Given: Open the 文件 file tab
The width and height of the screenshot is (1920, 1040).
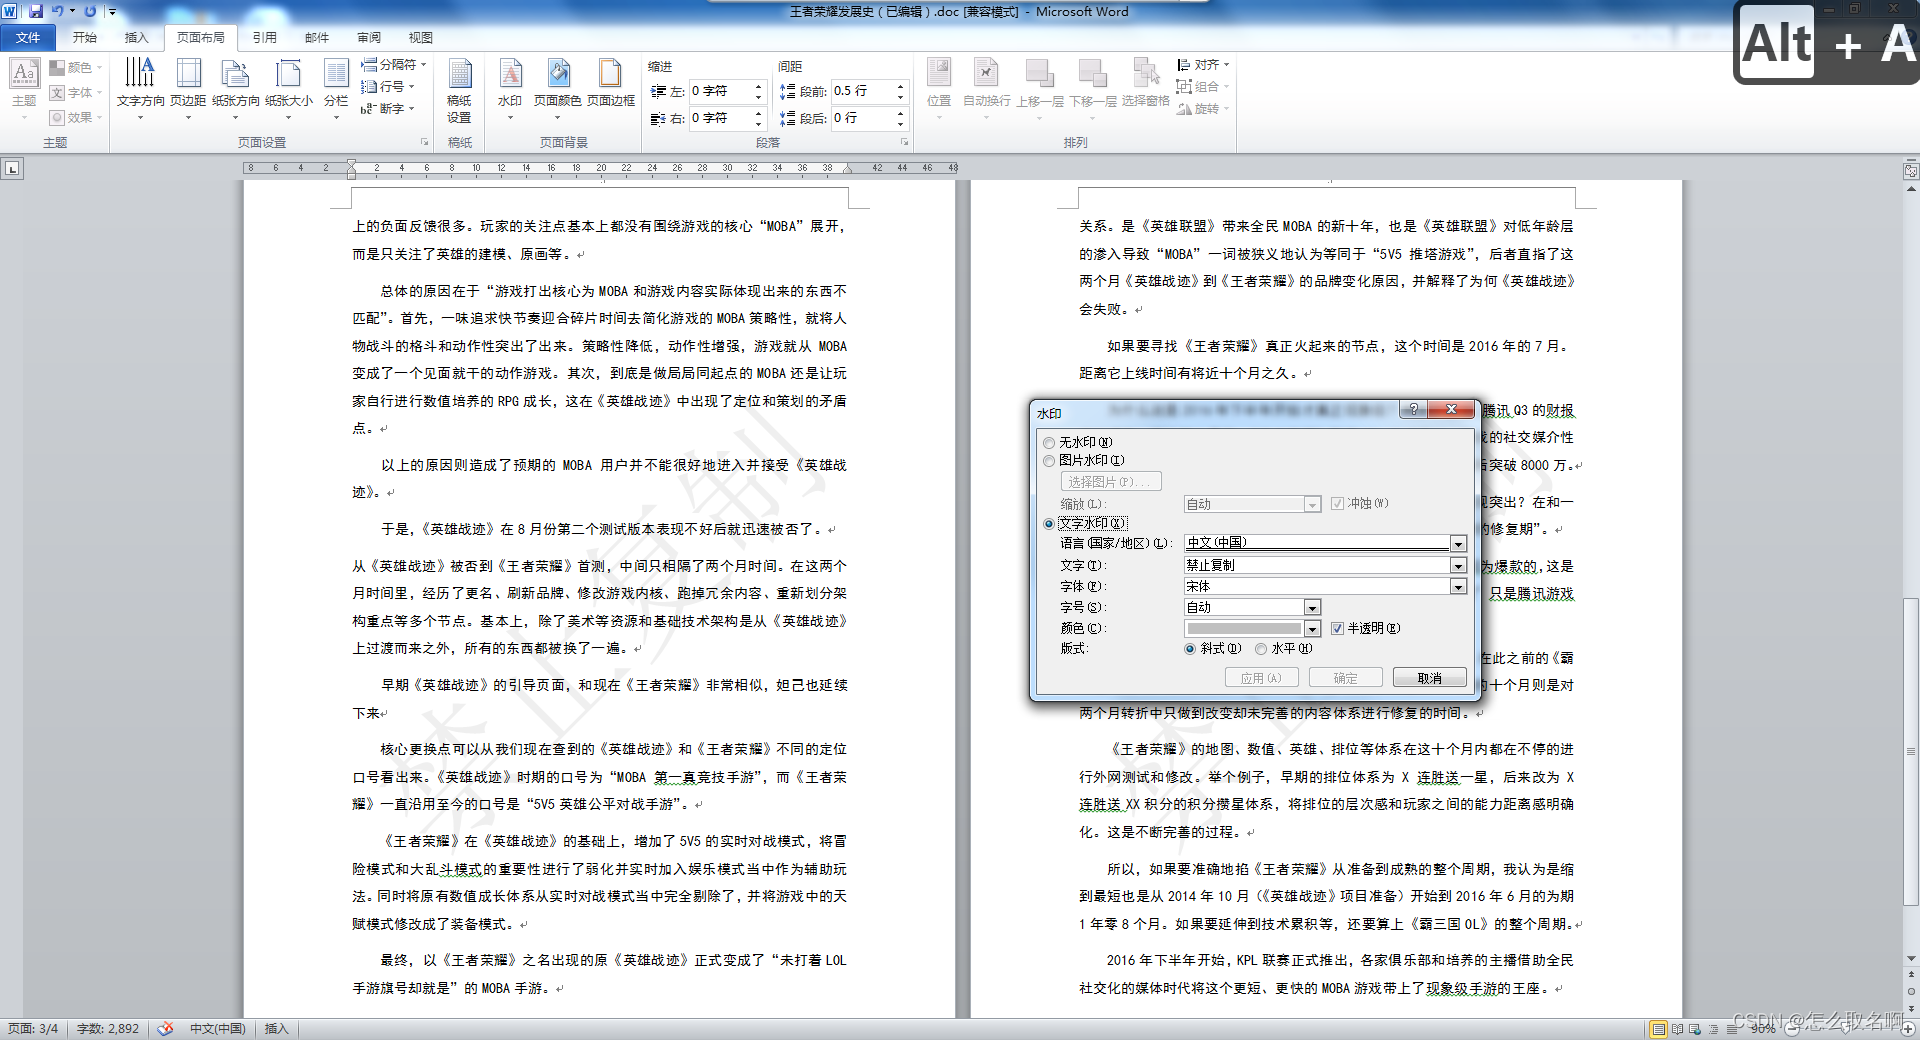Looking at the screenshot, I should [x=28, y=38].
